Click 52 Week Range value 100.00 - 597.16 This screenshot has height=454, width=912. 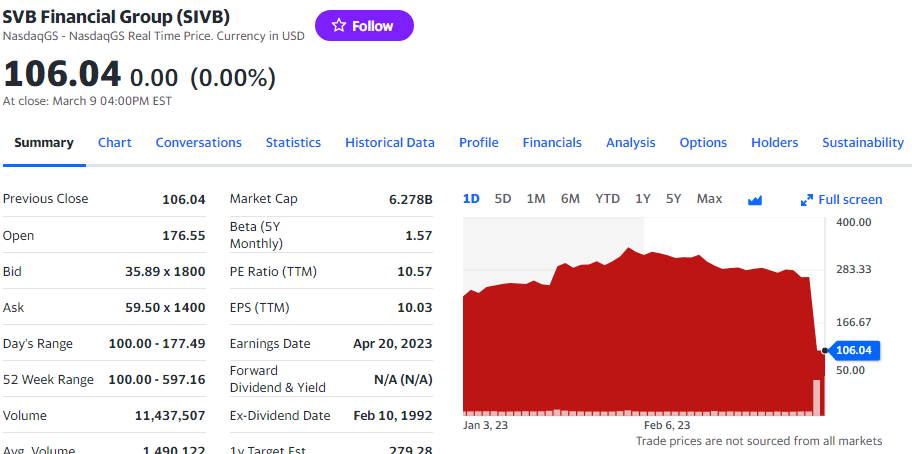[x=157, y=380]
